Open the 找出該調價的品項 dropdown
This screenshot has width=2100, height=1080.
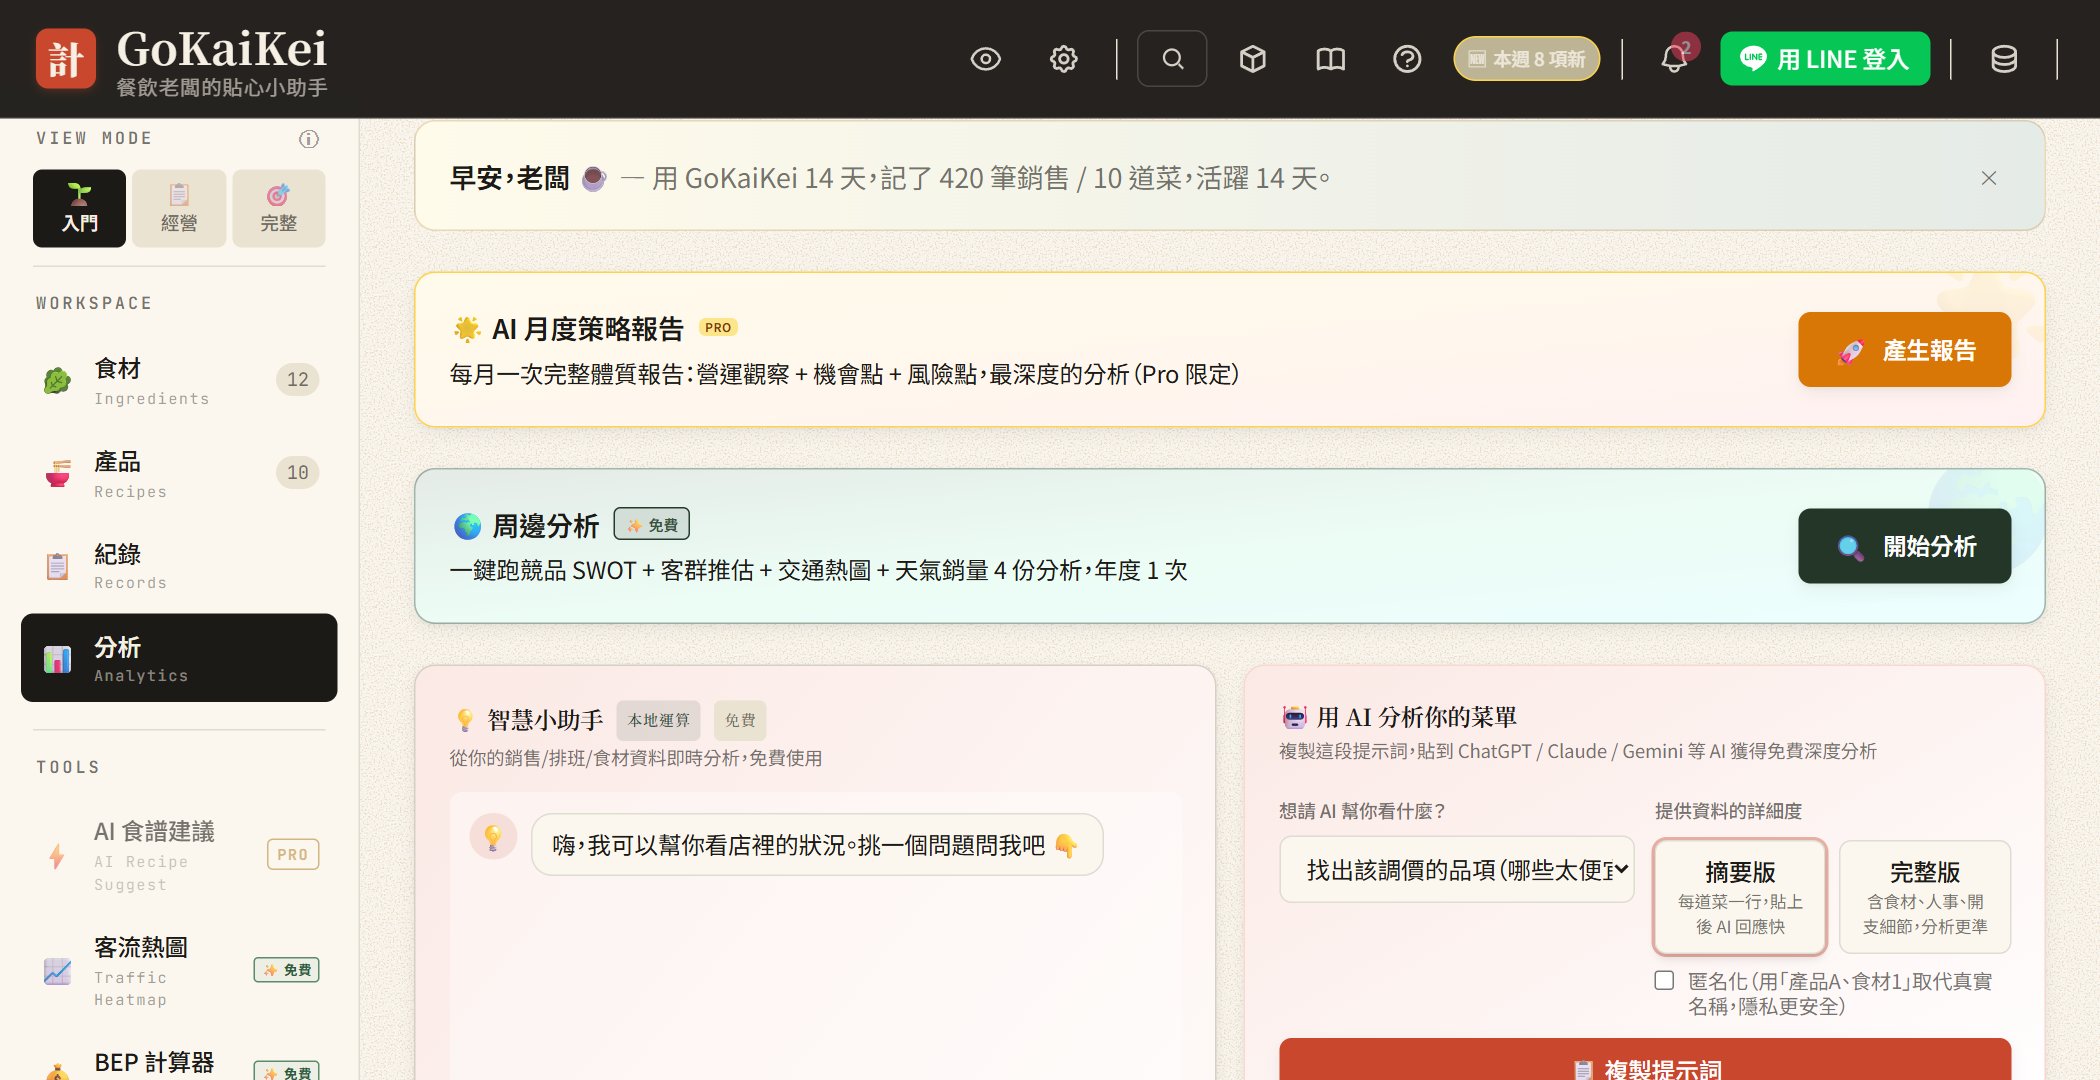pos(1457,870)
